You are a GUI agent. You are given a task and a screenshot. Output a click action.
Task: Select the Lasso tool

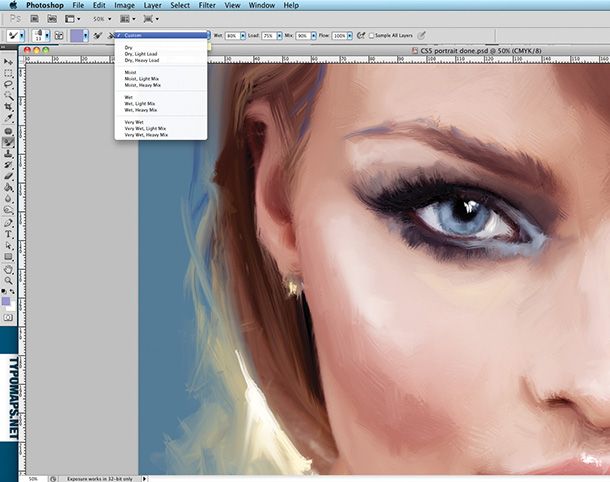click(8, 84)
